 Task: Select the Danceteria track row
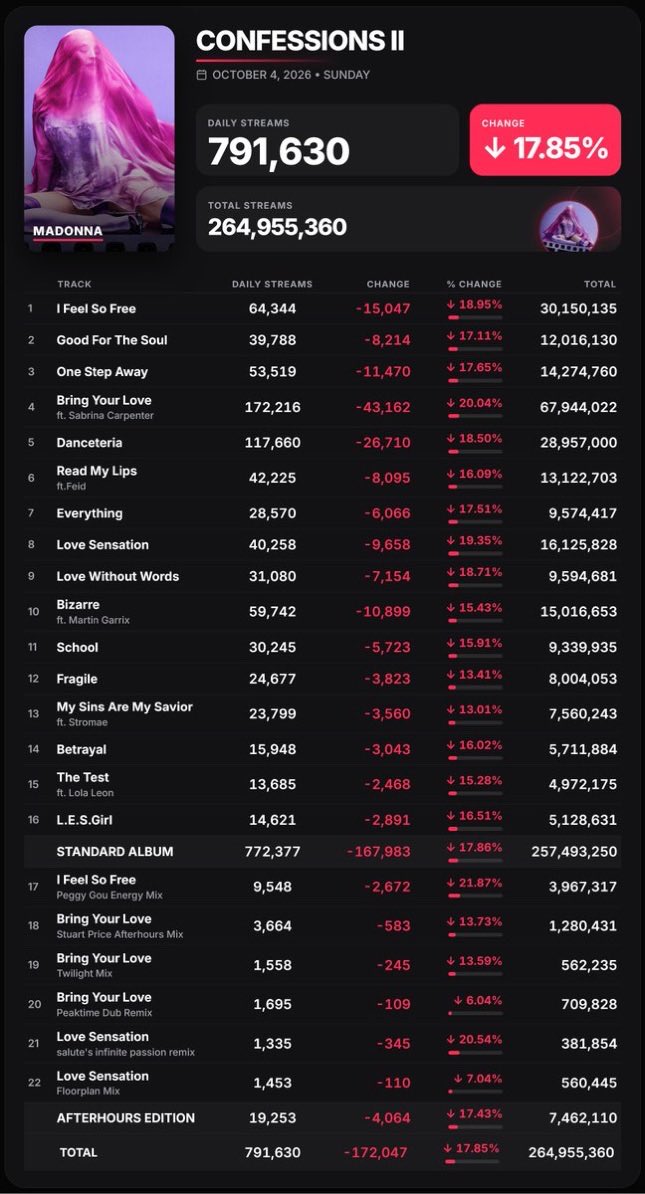(322, 442)
